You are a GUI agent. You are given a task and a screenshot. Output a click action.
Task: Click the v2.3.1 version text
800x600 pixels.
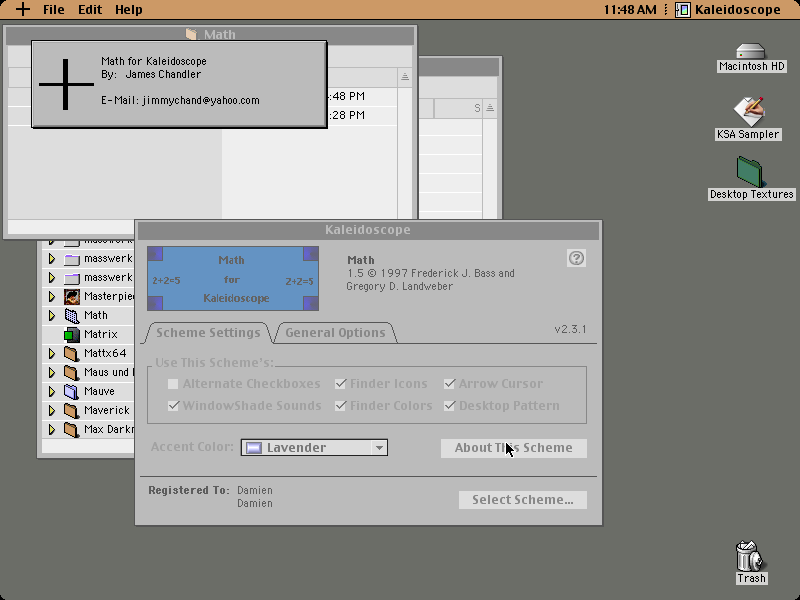[570, 329]
